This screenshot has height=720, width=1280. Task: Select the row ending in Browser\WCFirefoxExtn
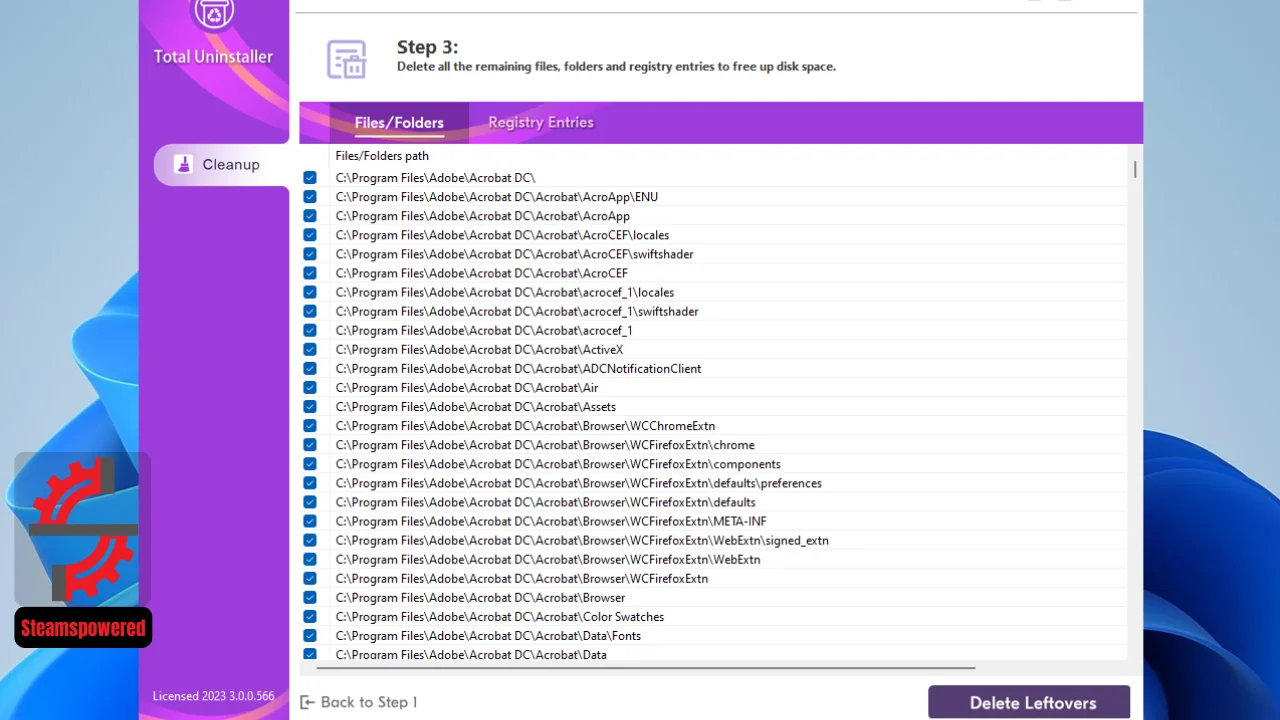tap(714, 578)
